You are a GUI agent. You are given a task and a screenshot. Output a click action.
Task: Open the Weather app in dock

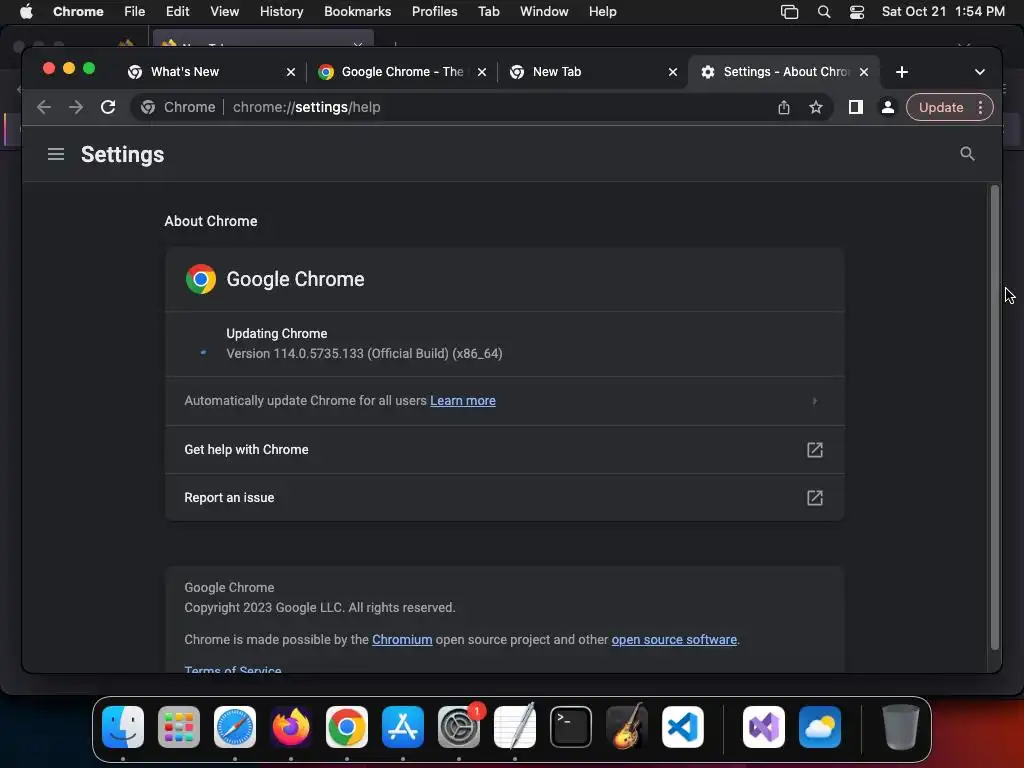(x=820, y=727)
